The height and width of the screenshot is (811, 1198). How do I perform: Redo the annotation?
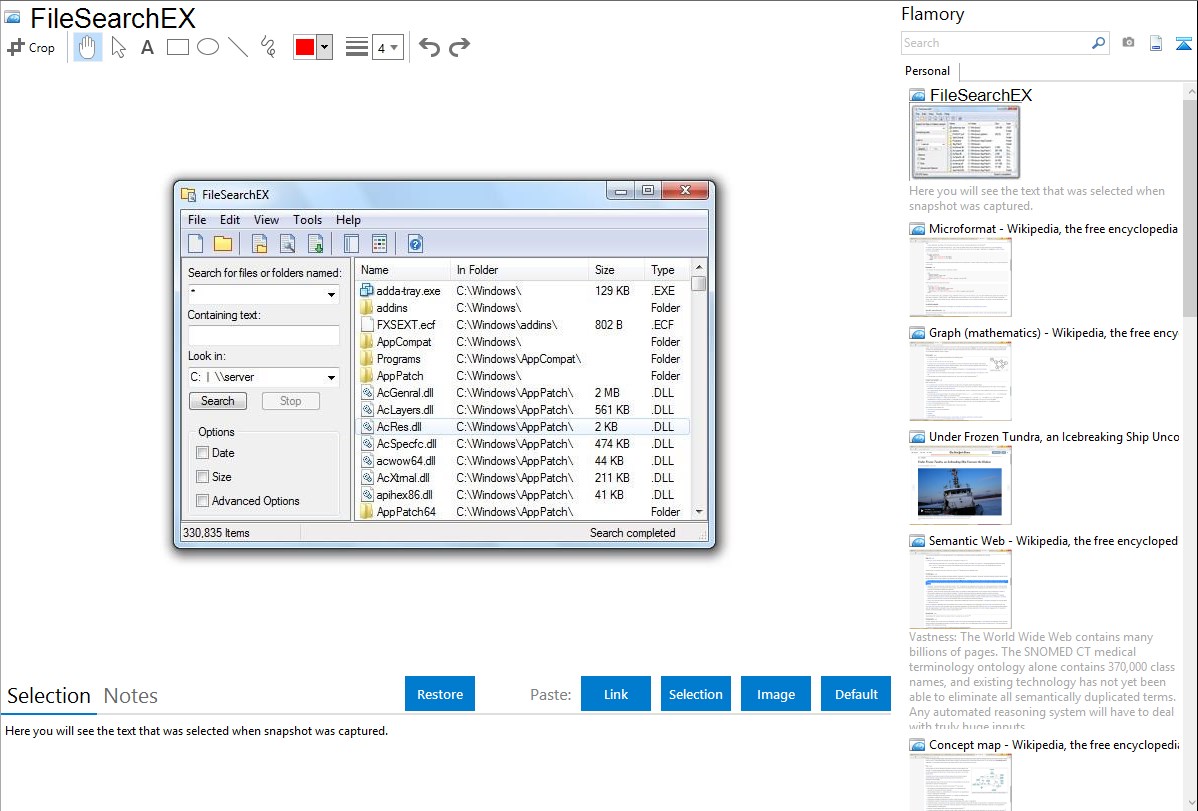click(459, 47)
